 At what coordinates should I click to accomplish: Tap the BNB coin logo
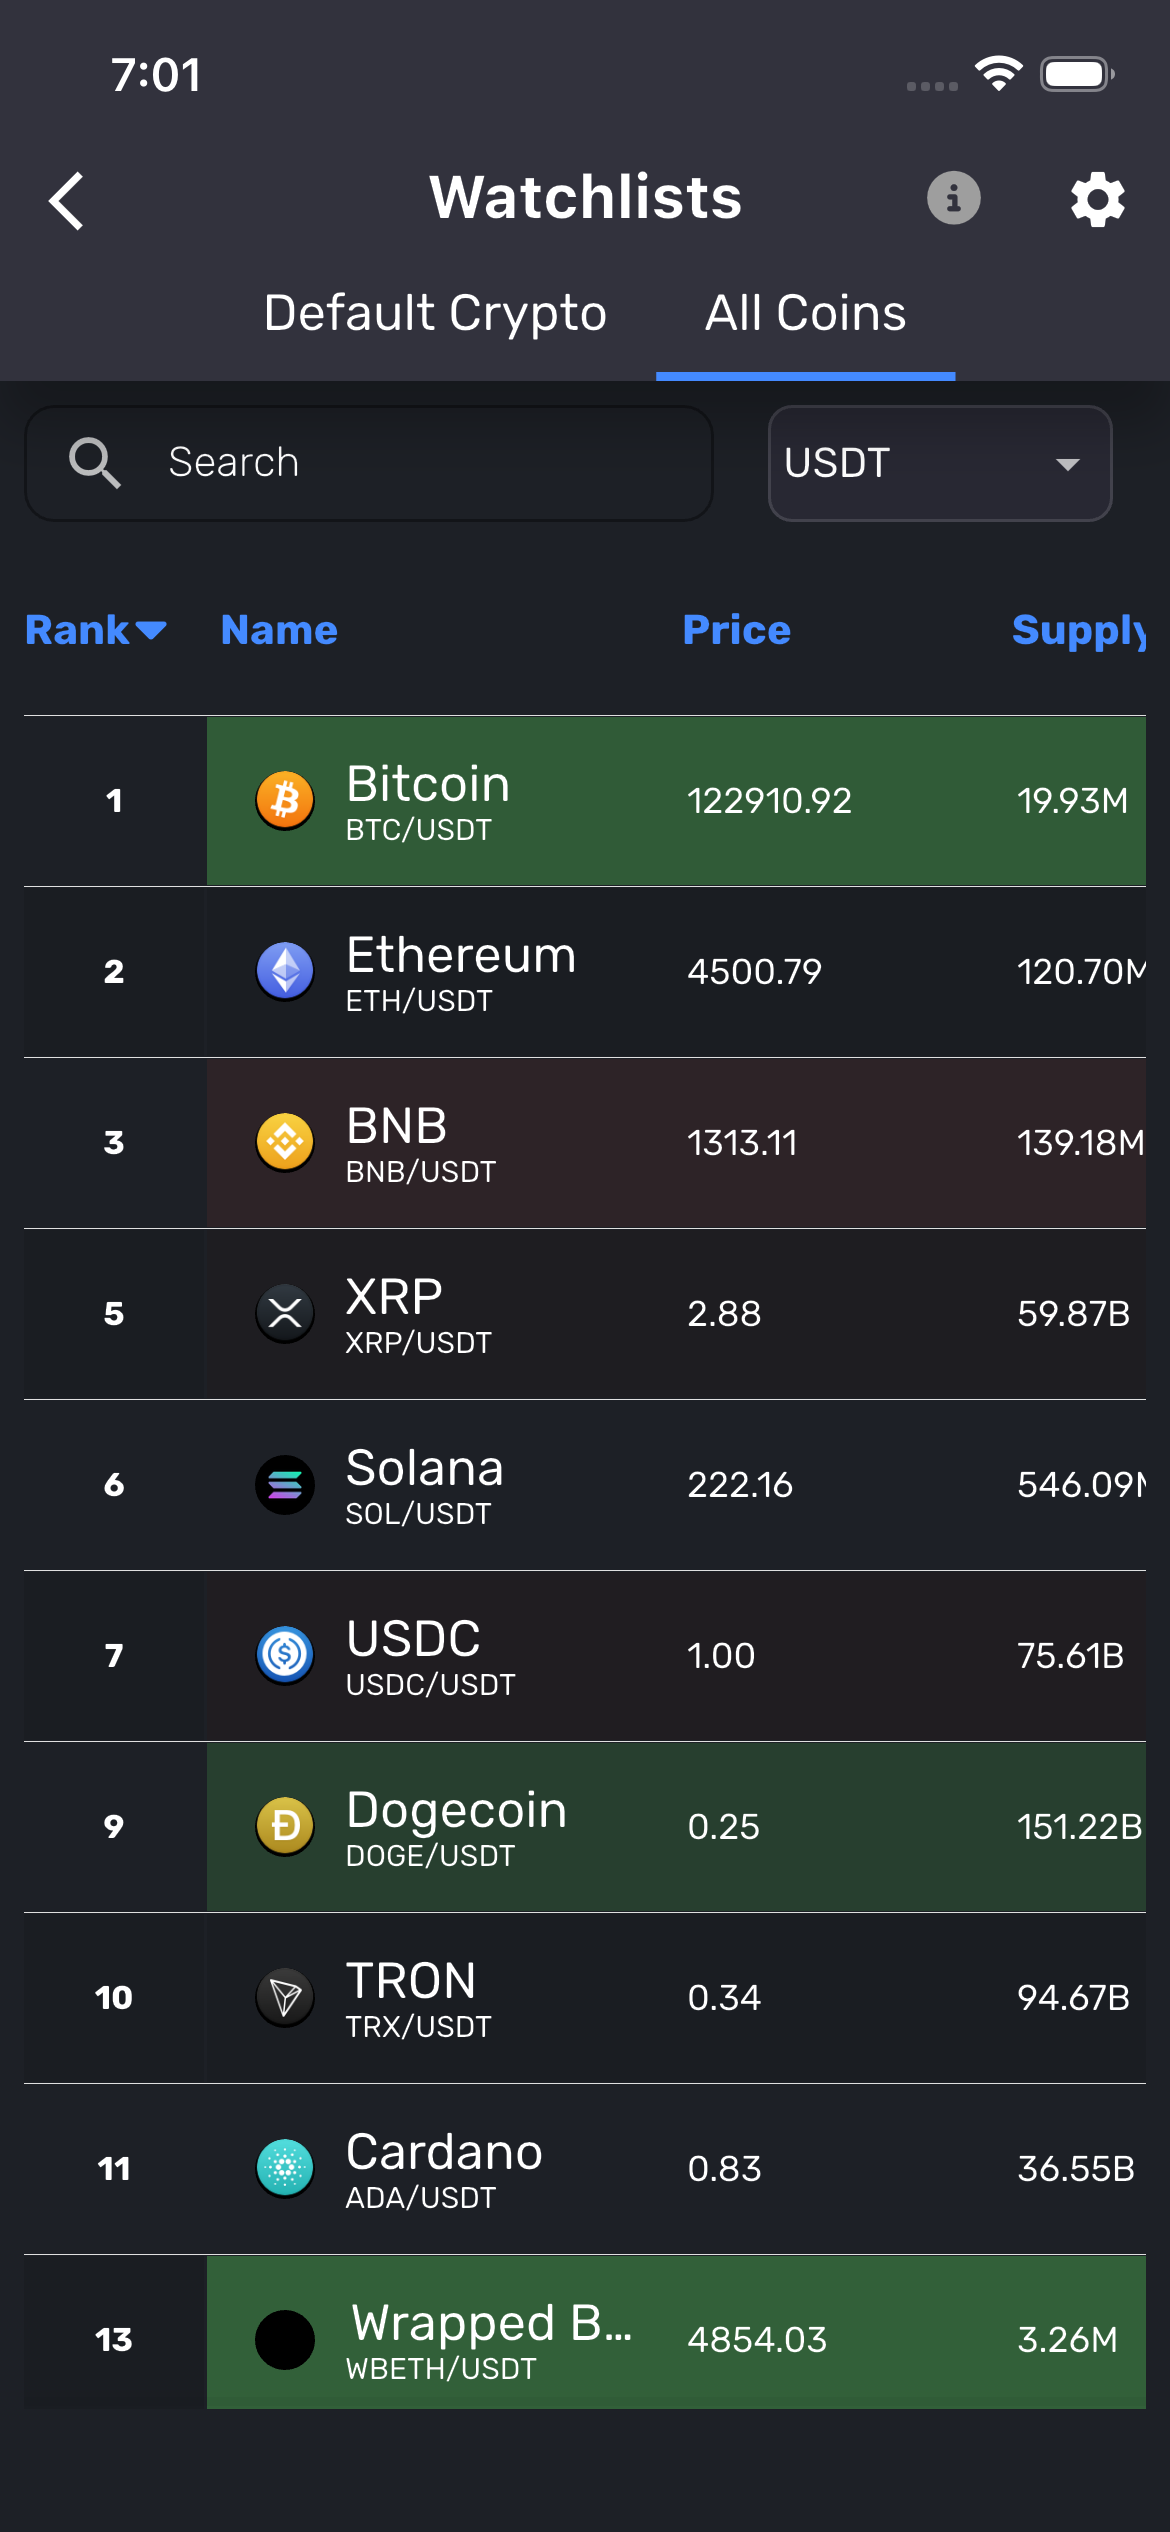285,1143
